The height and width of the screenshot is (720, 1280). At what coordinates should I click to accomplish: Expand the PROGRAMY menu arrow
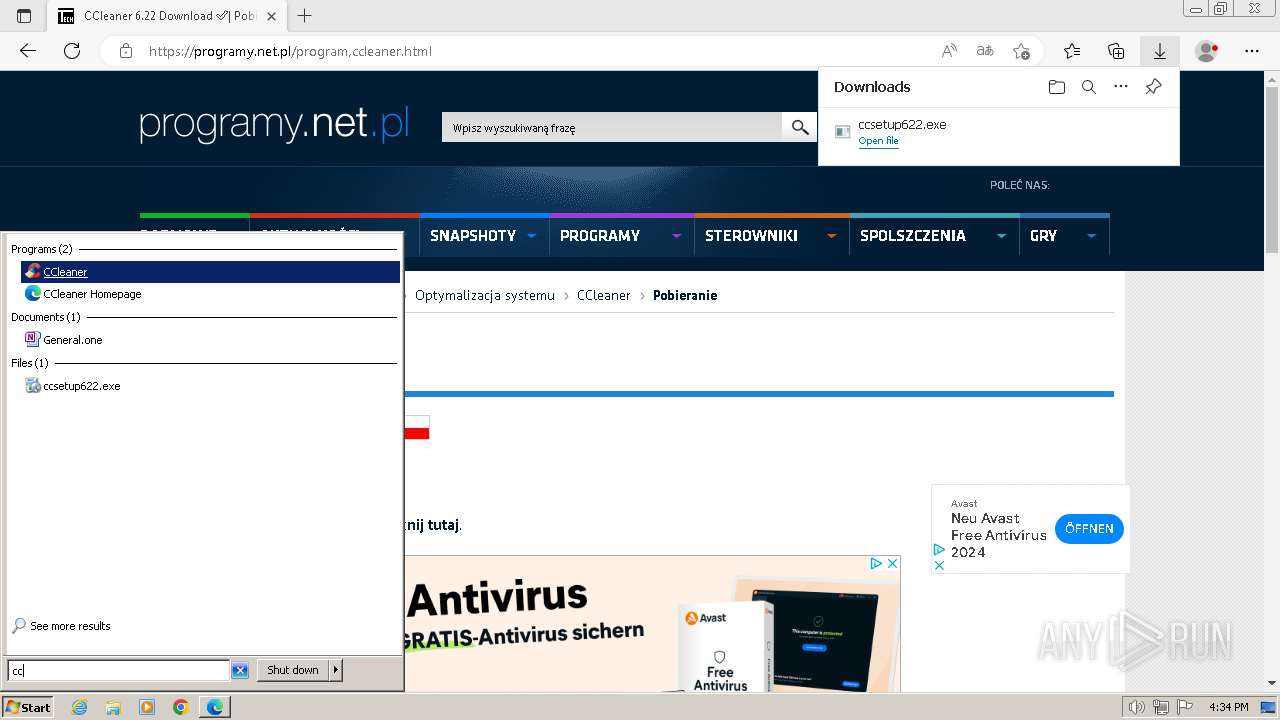click(x=677, y=236)
